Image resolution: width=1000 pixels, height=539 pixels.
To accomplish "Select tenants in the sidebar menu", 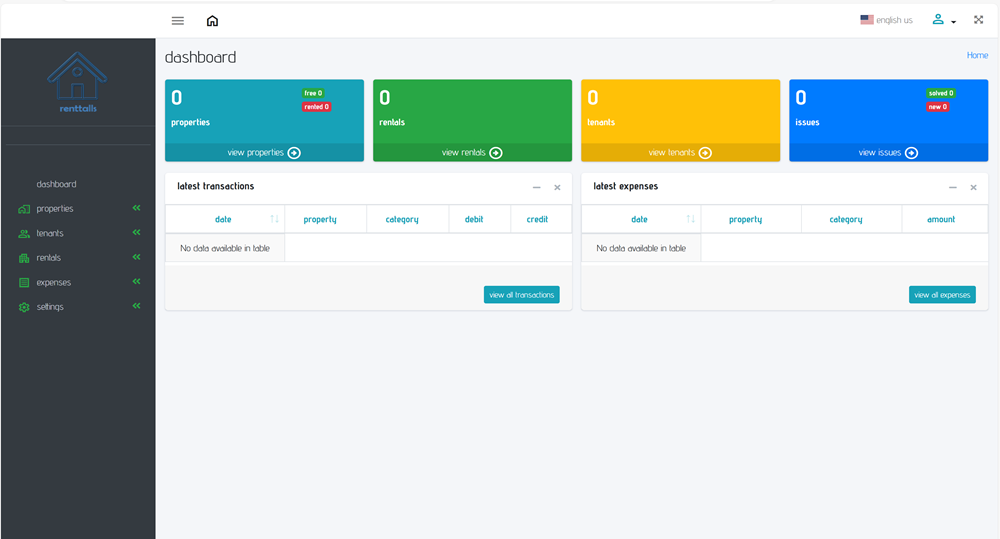I will click(50, 233).
